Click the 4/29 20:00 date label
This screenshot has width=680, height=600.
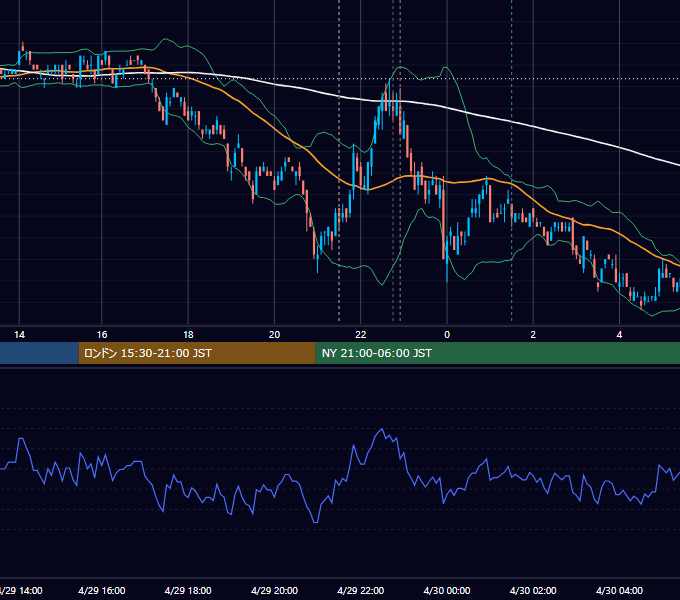pos(275,590)
